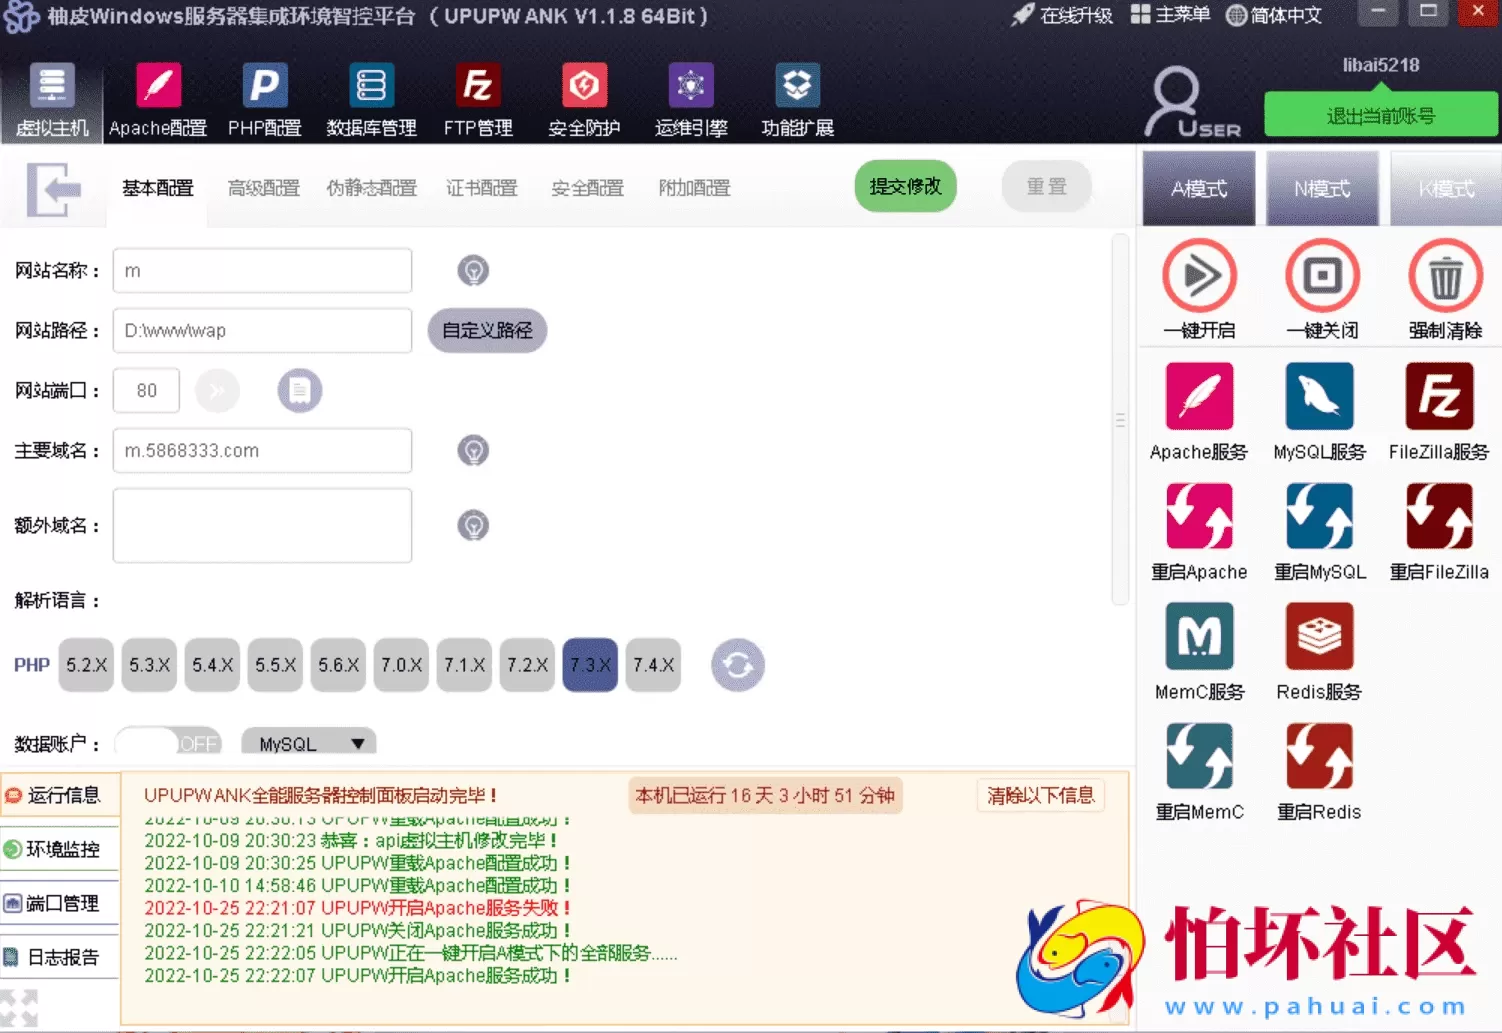
Task: Open the FTP管理 panel
Action: (478, 100)
